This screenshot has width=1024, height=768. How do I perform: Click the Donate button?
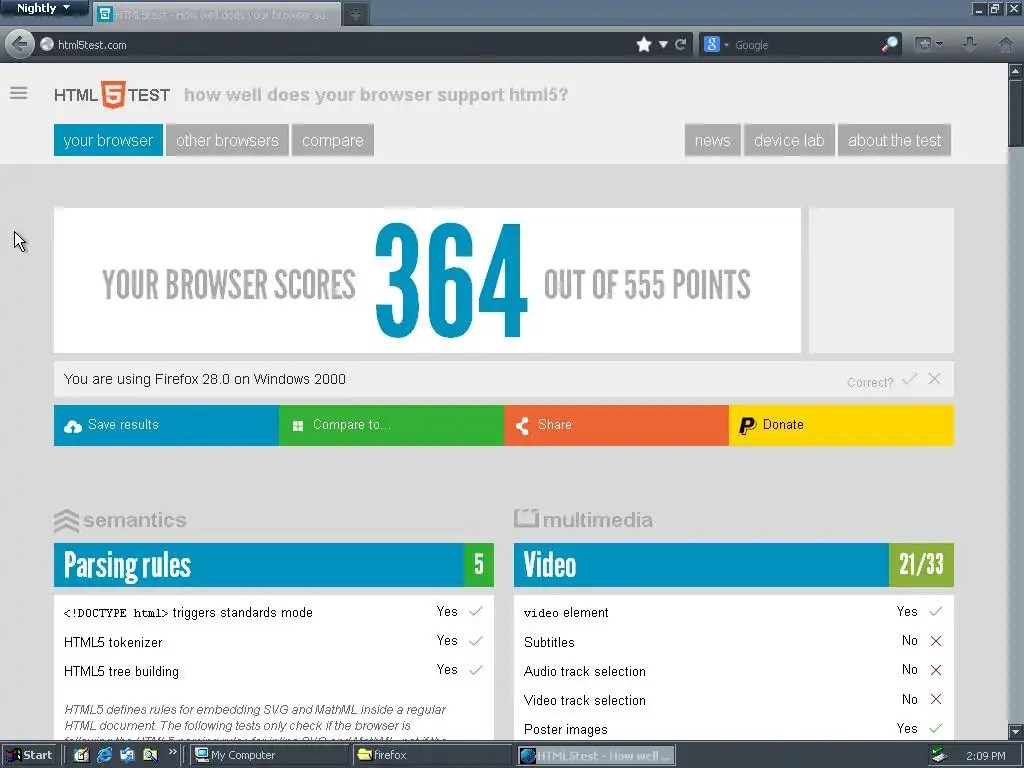click(x=841, y=425)
